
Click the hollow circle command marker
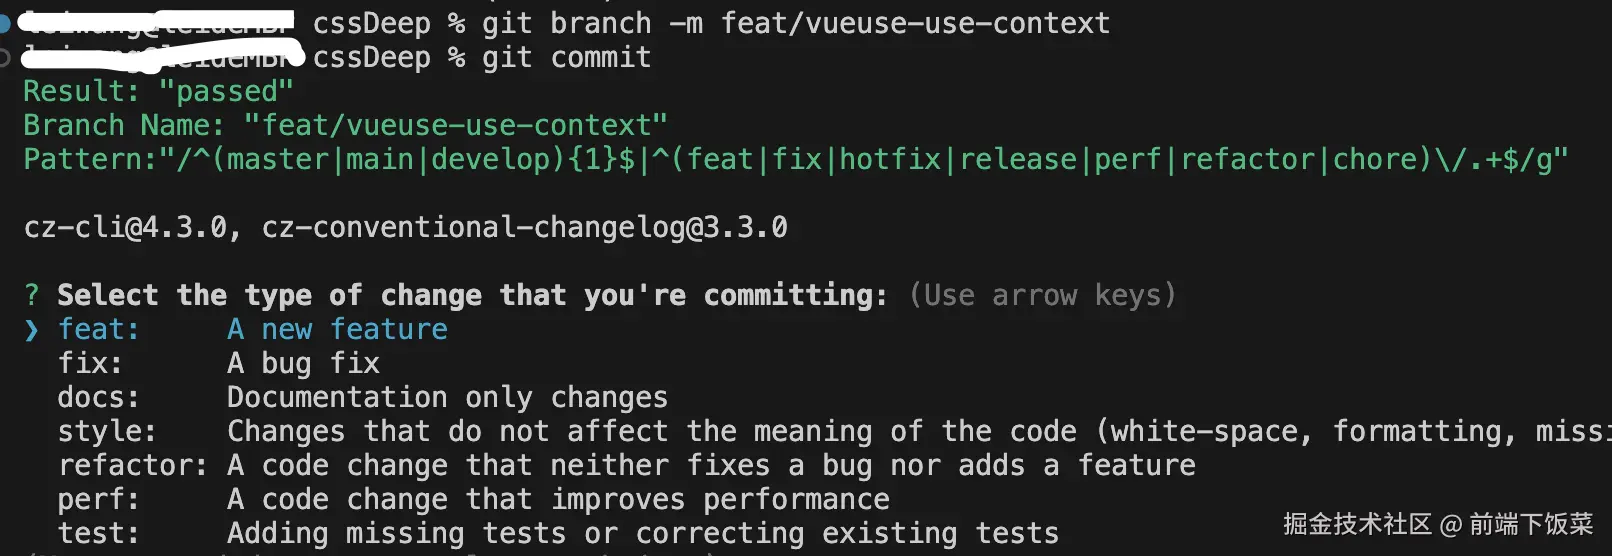4,58
